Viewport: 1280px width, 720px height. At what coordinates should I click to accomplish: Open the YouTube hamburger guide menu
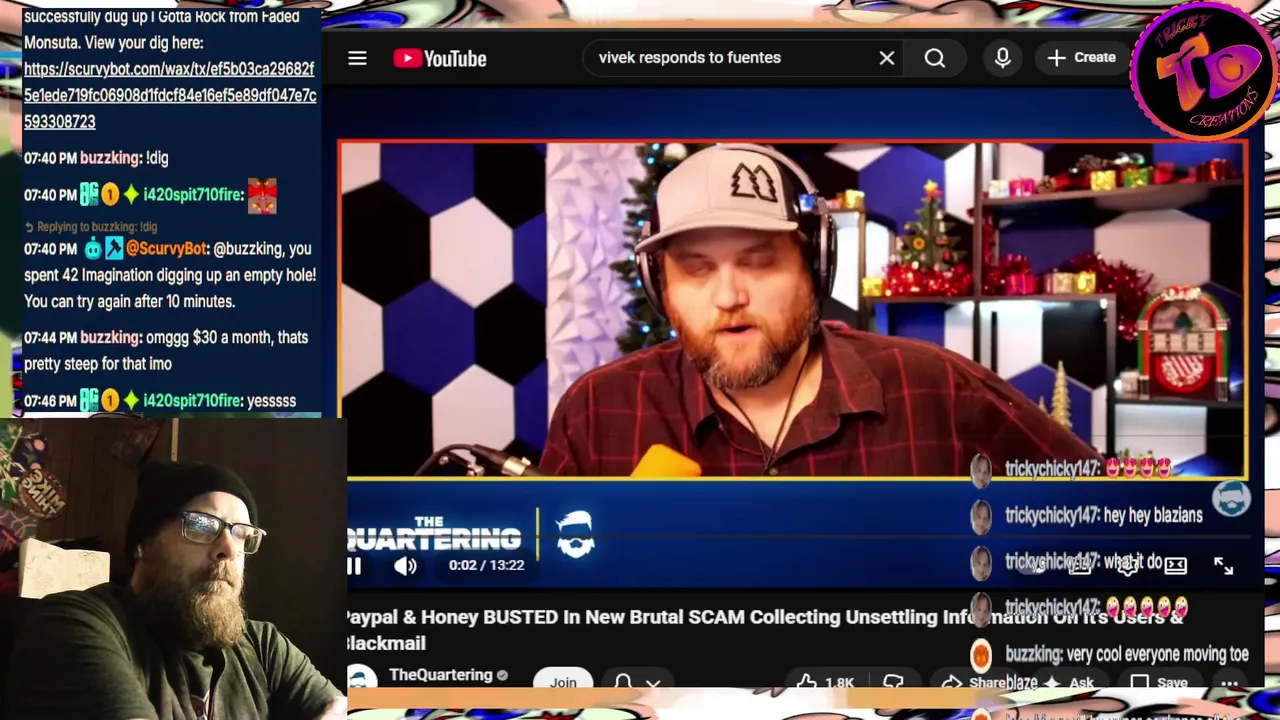coord(357,58)
